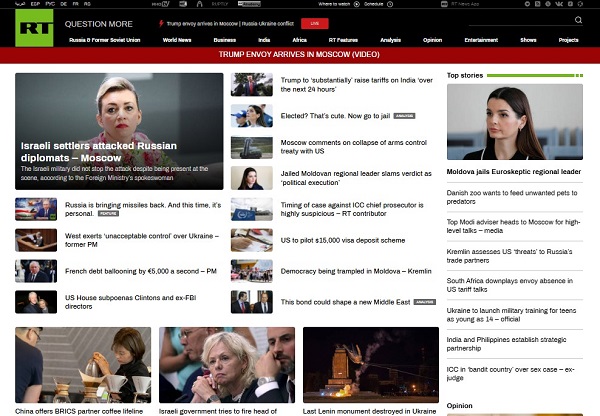Open 'Ukraine to launch military training for teens'
Screen dimensions: 600x416
pyautogui.click(x=511, y=315)
